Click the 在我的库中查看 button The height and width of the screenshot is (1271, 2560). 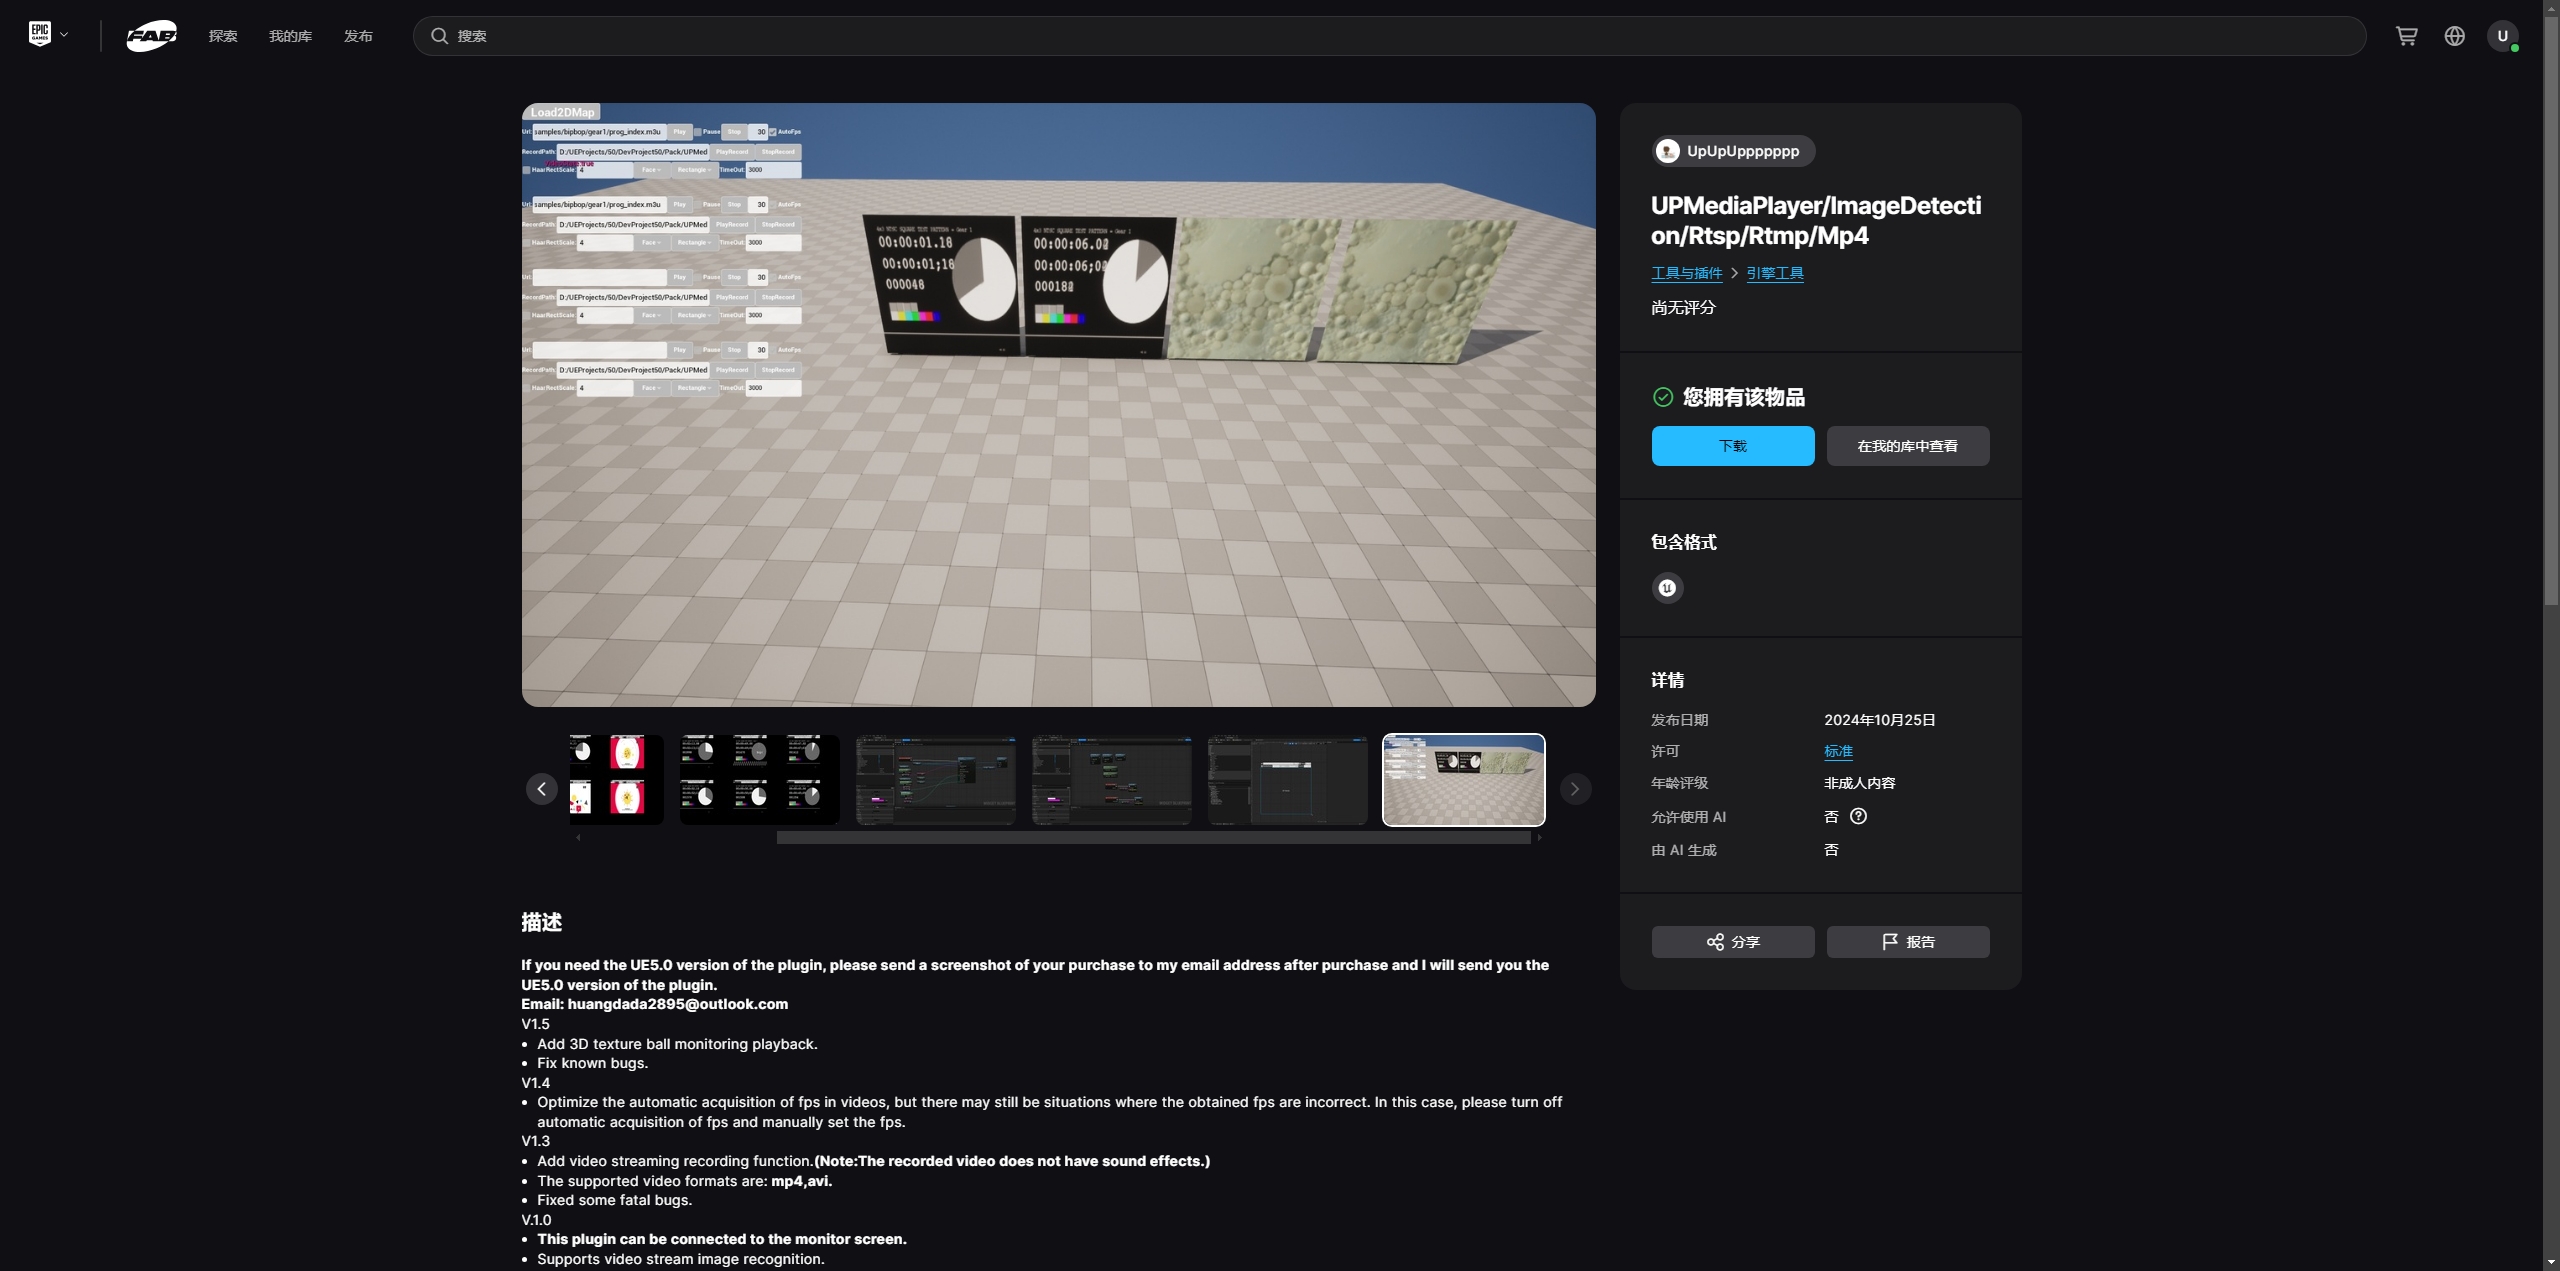click(1907, 446)
